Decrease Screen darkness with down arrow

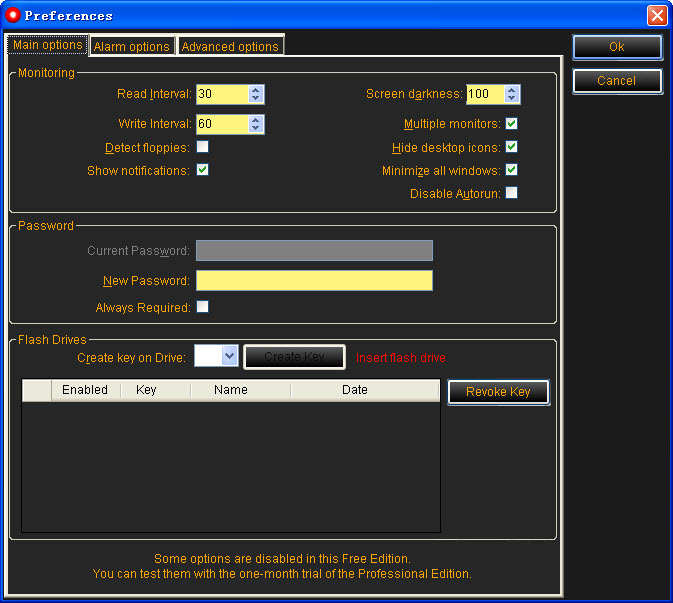click(x=512, y=99)
